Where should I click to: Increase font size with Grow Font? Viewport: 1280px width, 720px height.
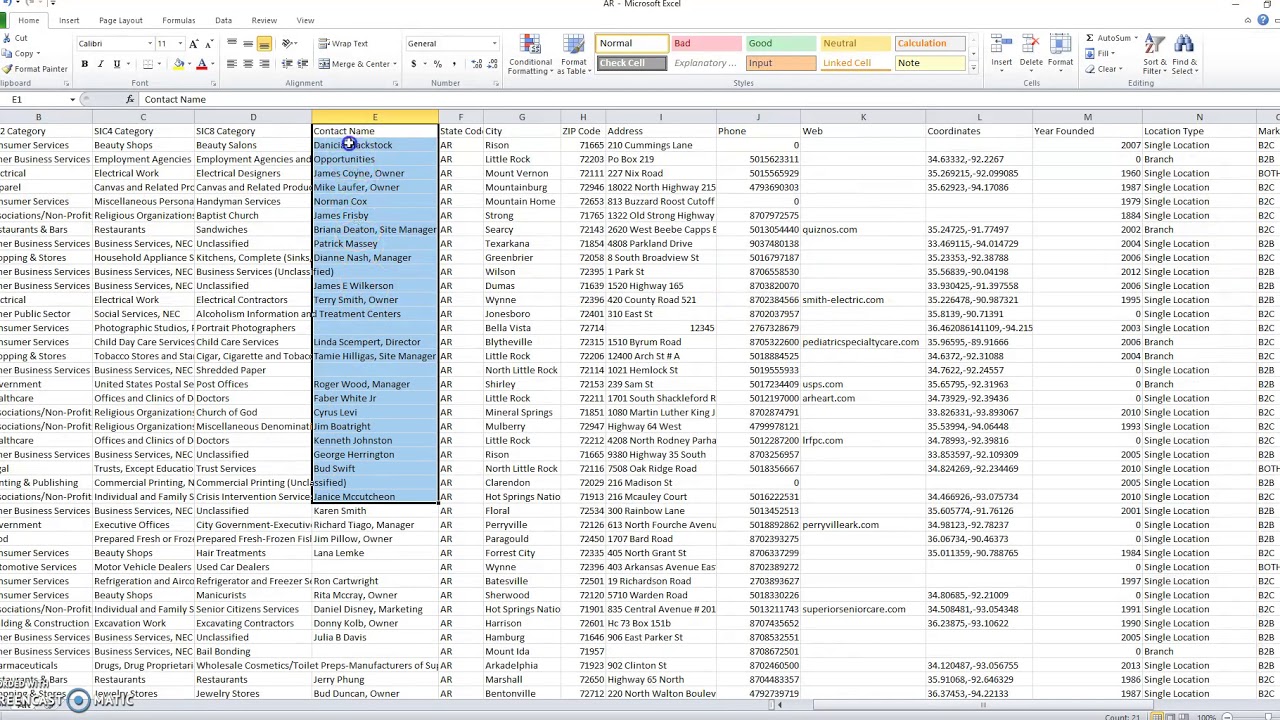click(x=194, y=44)
